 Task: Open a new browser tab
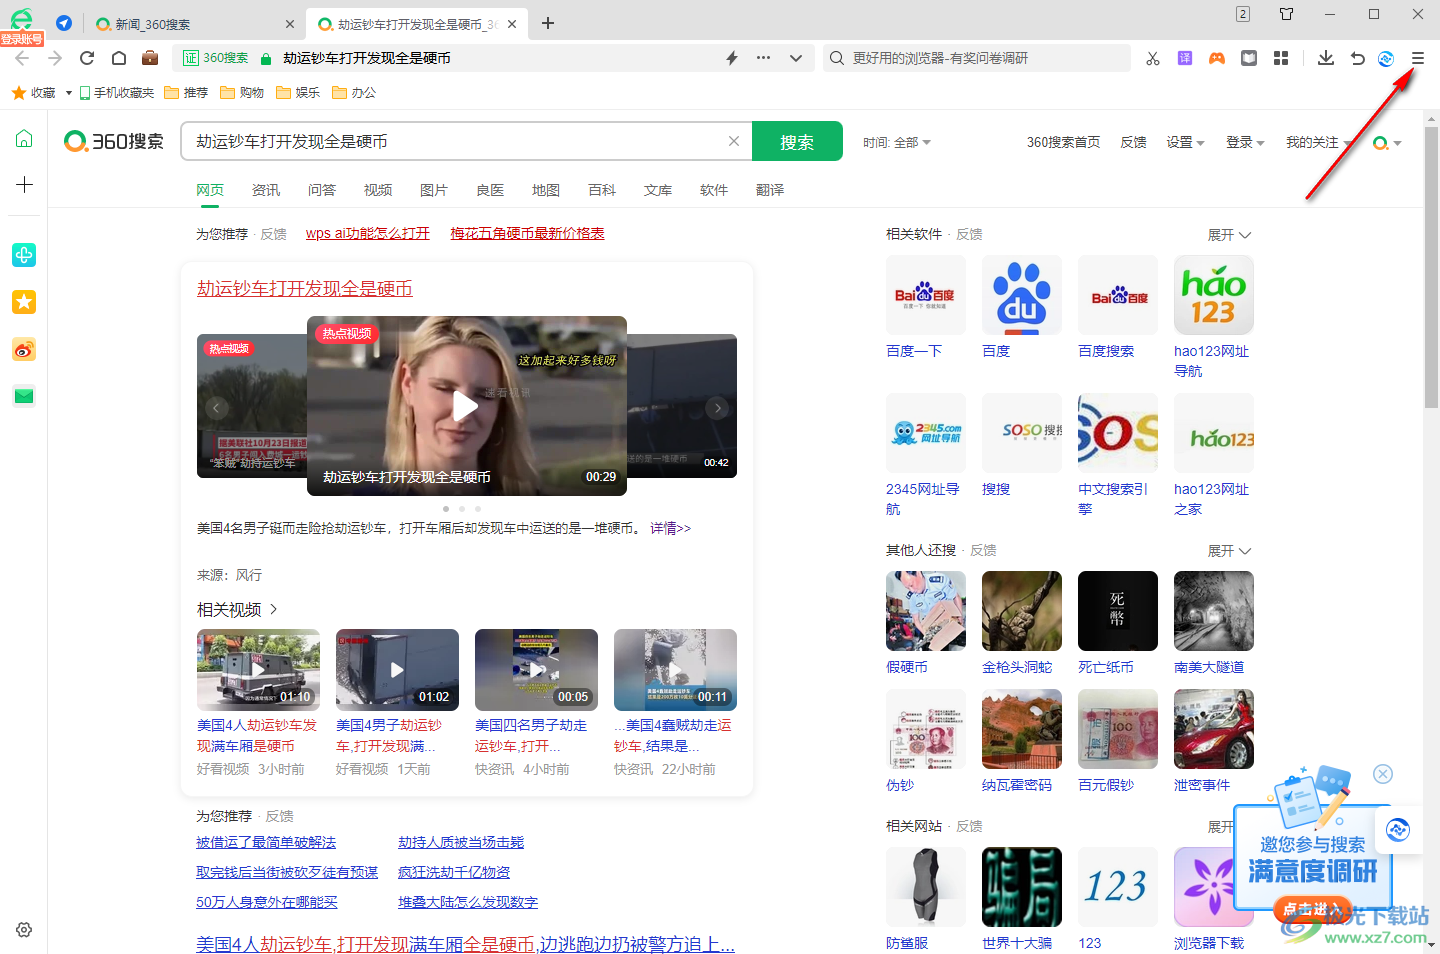[x=548, y=23]
